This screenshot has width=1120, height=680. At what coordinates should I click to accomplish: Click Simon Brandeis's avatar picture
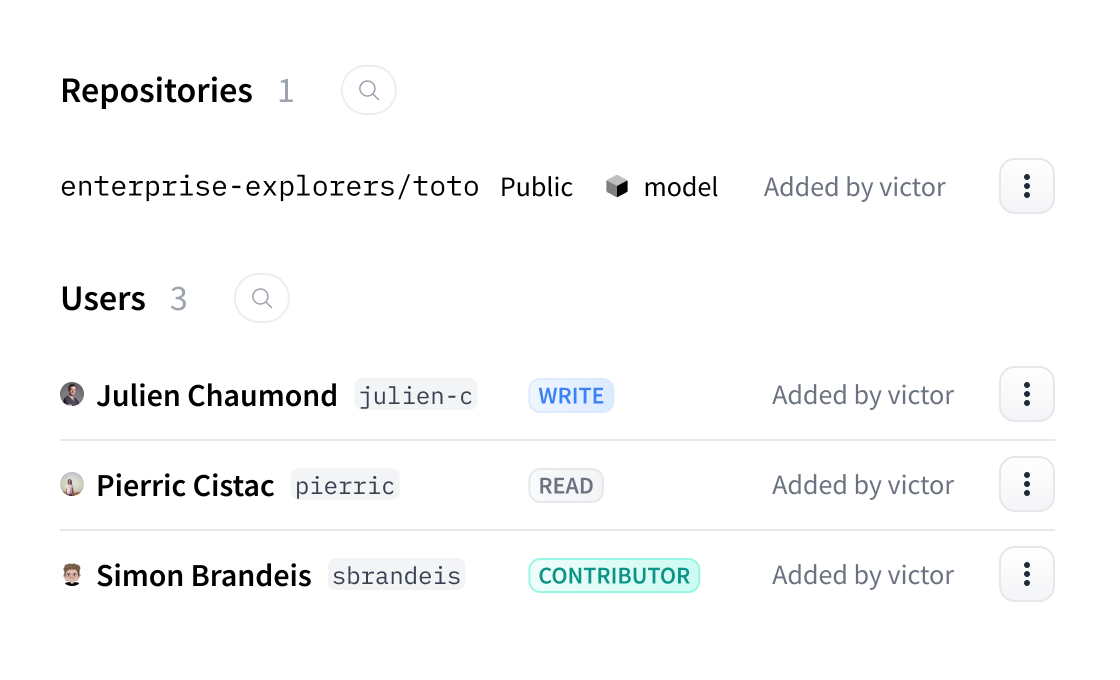coord(72,574)
